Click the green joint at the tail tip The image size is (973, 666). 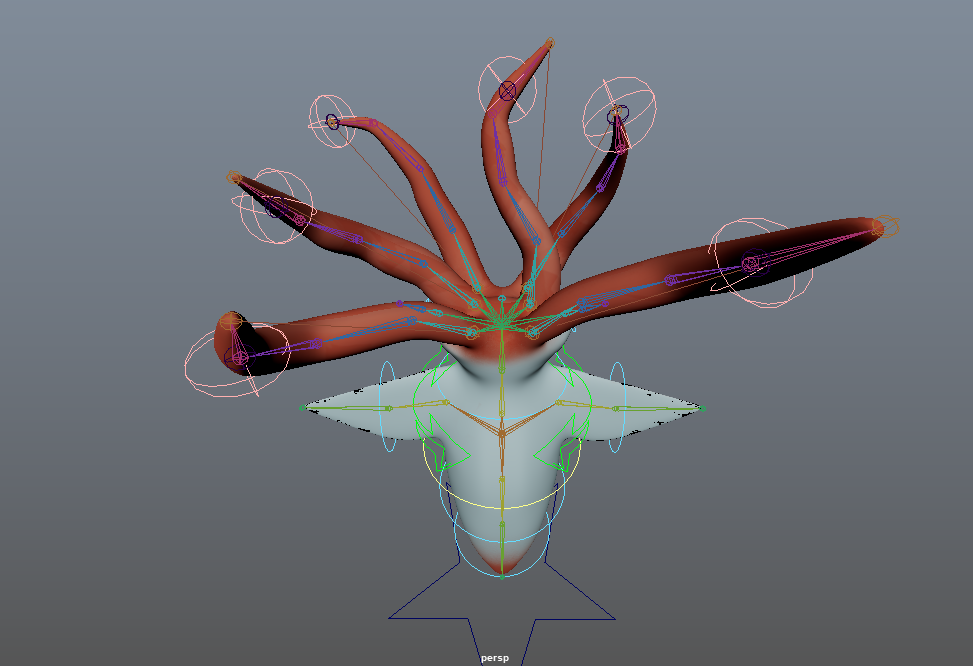pos(502,577)
